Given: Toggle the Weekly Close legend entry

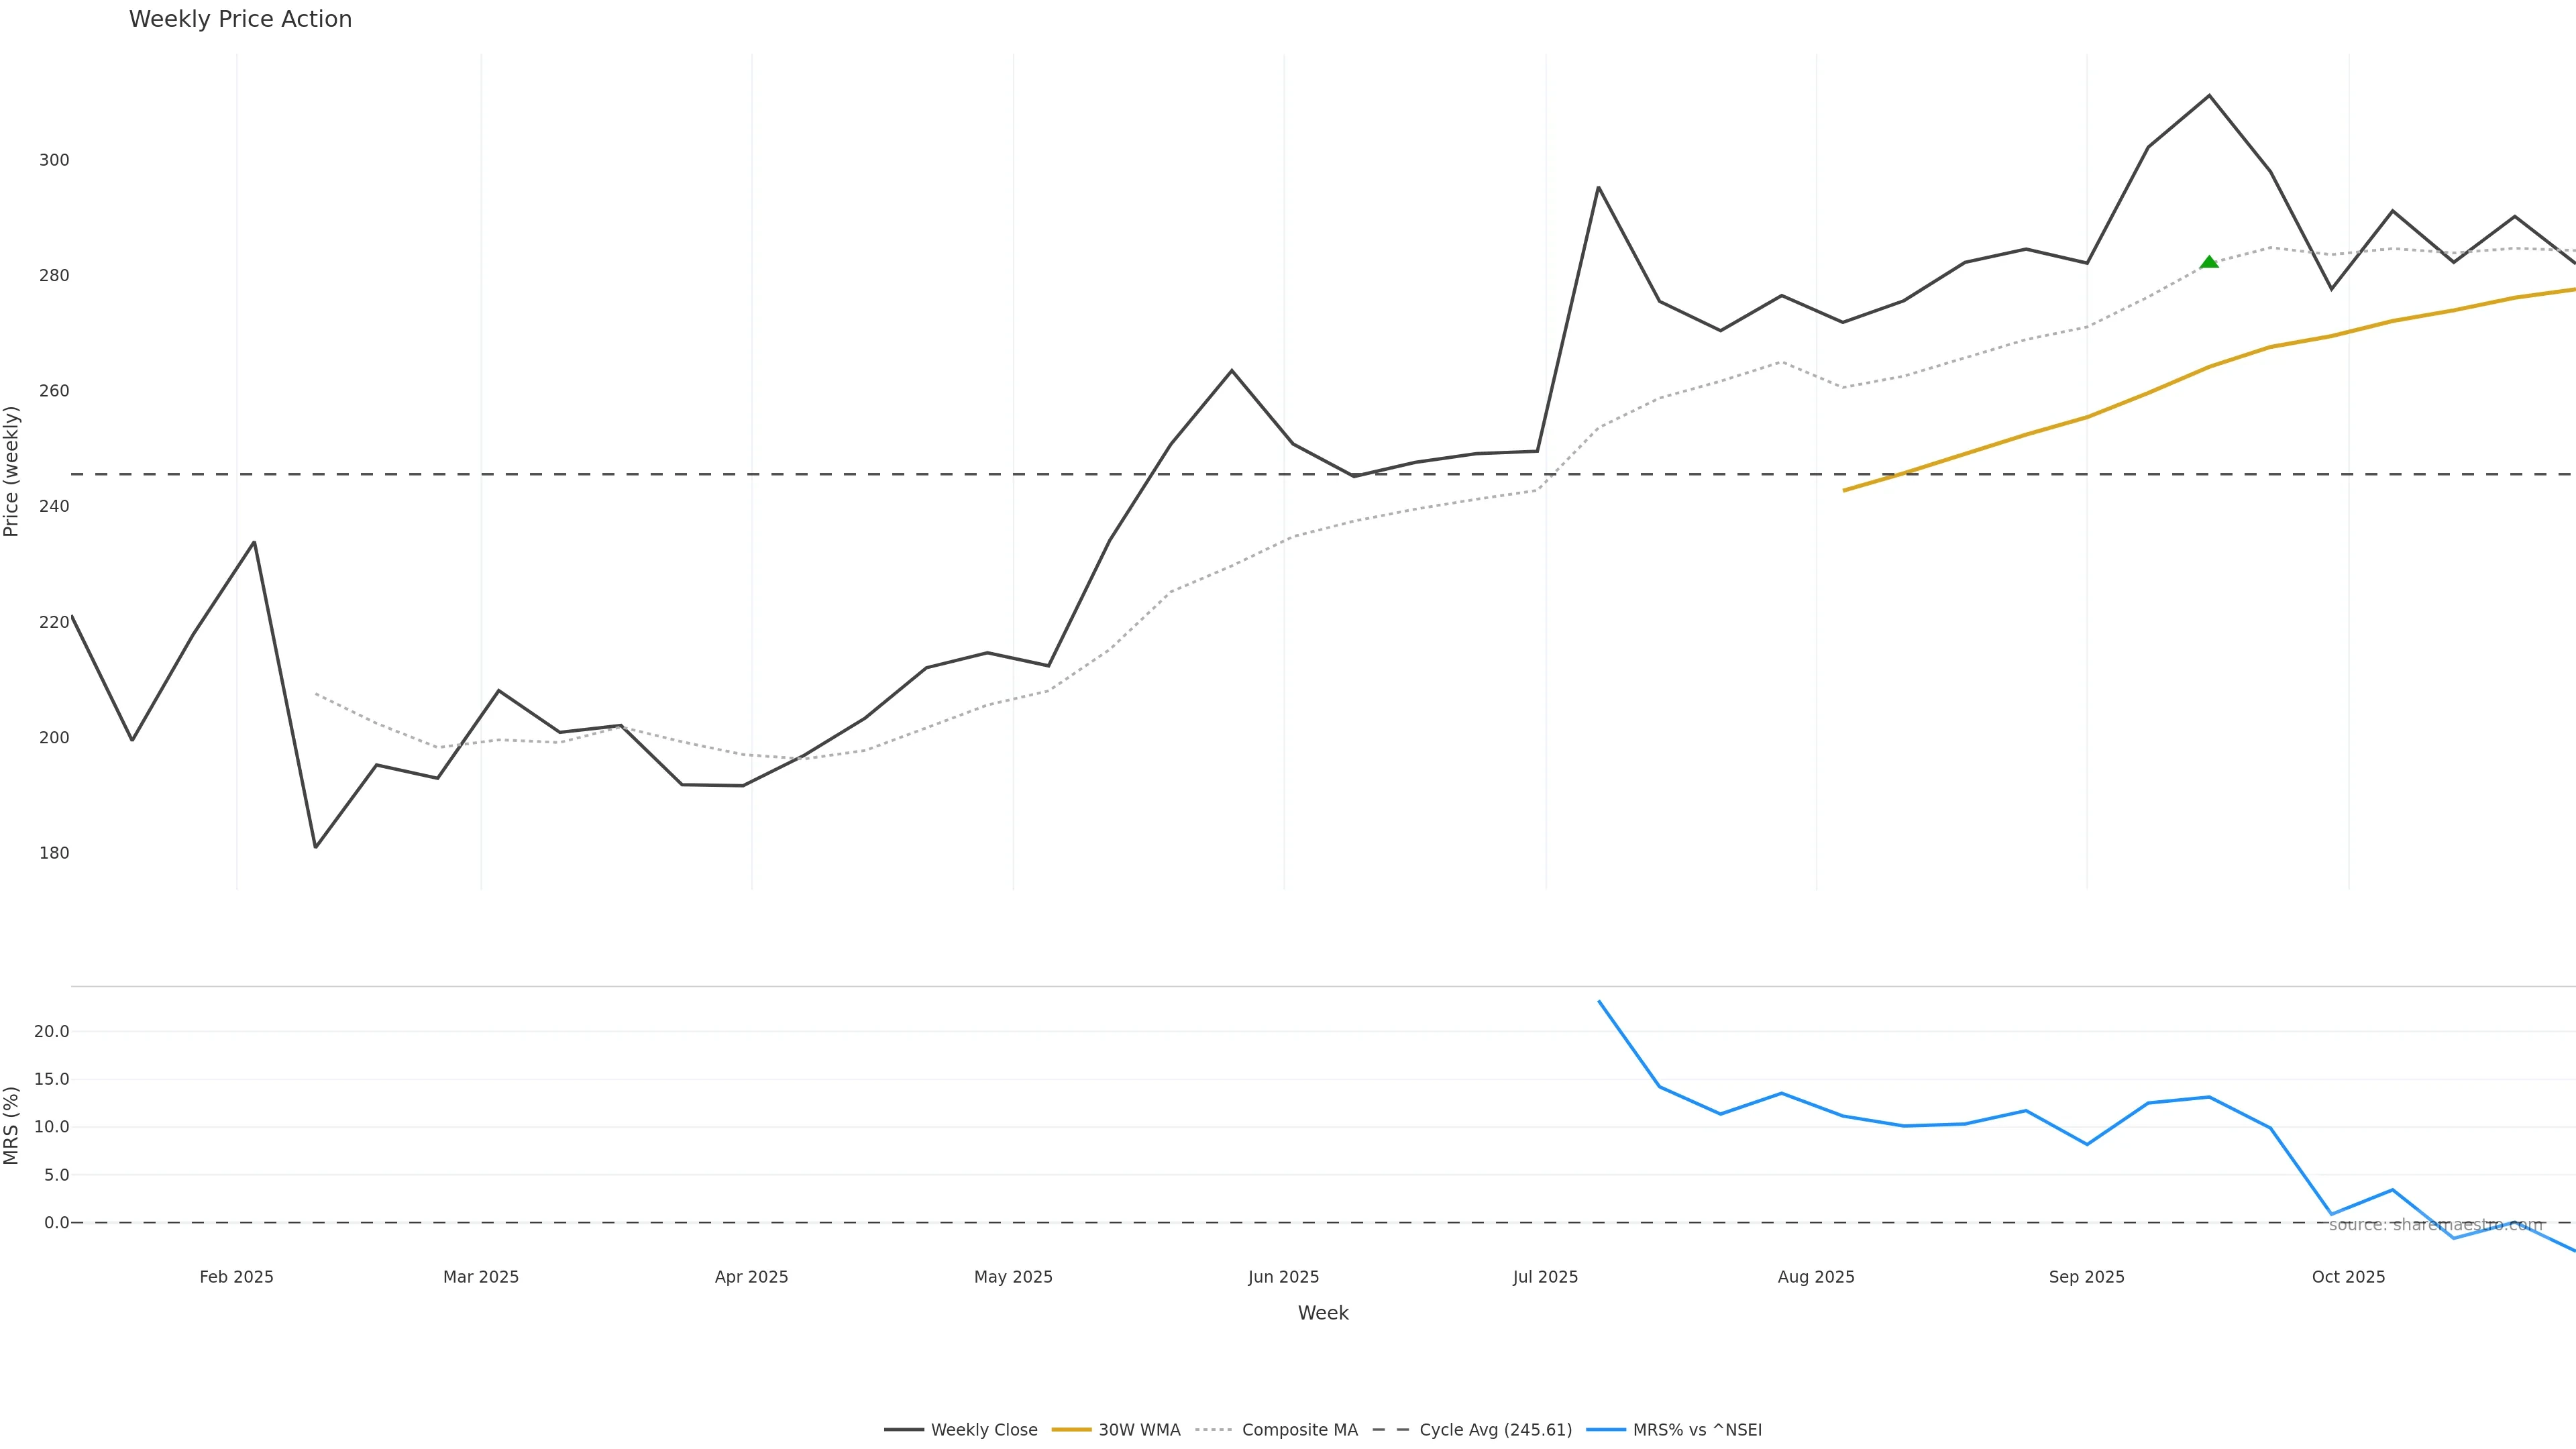Looking at the screenshot, I should tap(983, 1430).
